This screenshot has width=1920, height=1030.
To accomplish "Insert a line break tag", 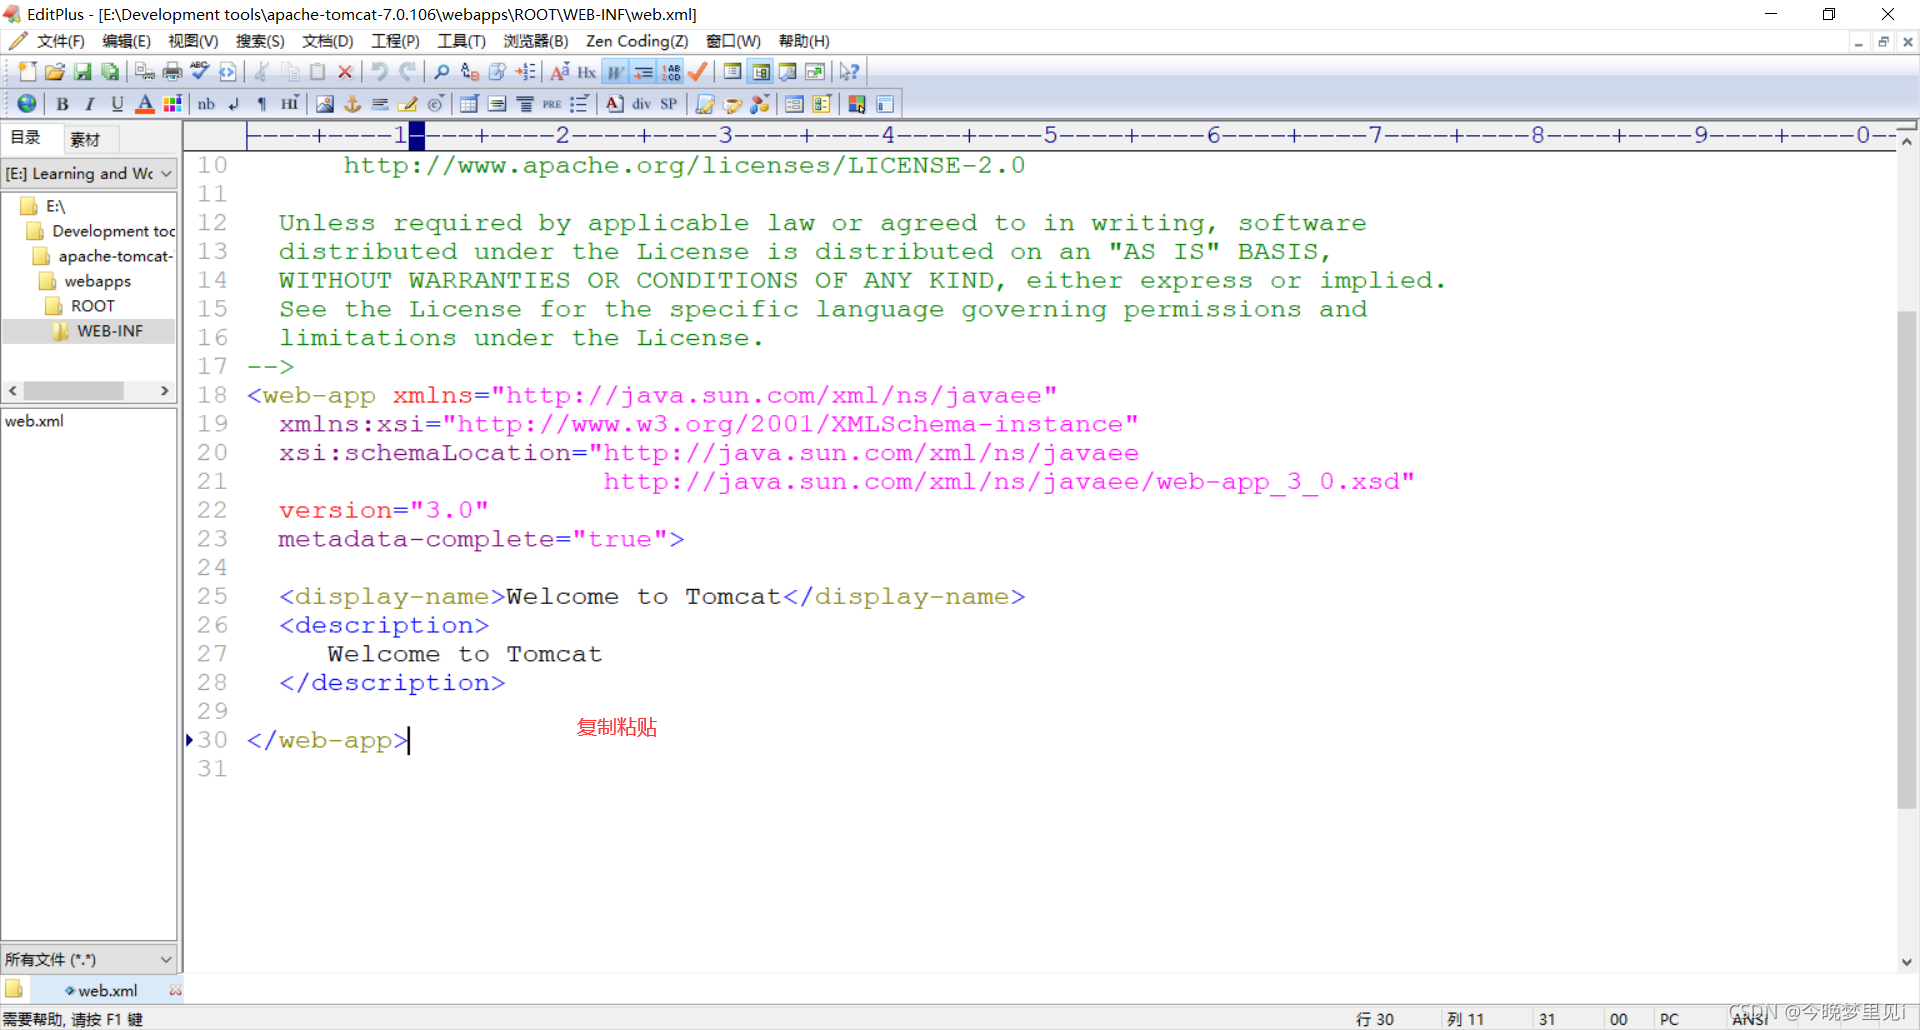I will 234,104.
